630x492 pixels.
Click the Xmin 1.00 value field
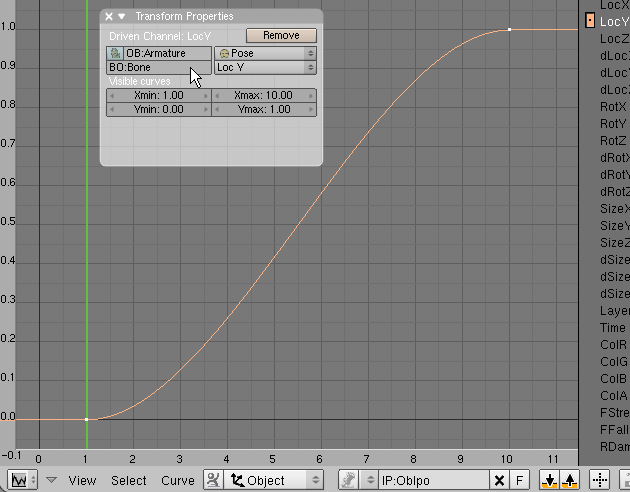tap(159, 96)
